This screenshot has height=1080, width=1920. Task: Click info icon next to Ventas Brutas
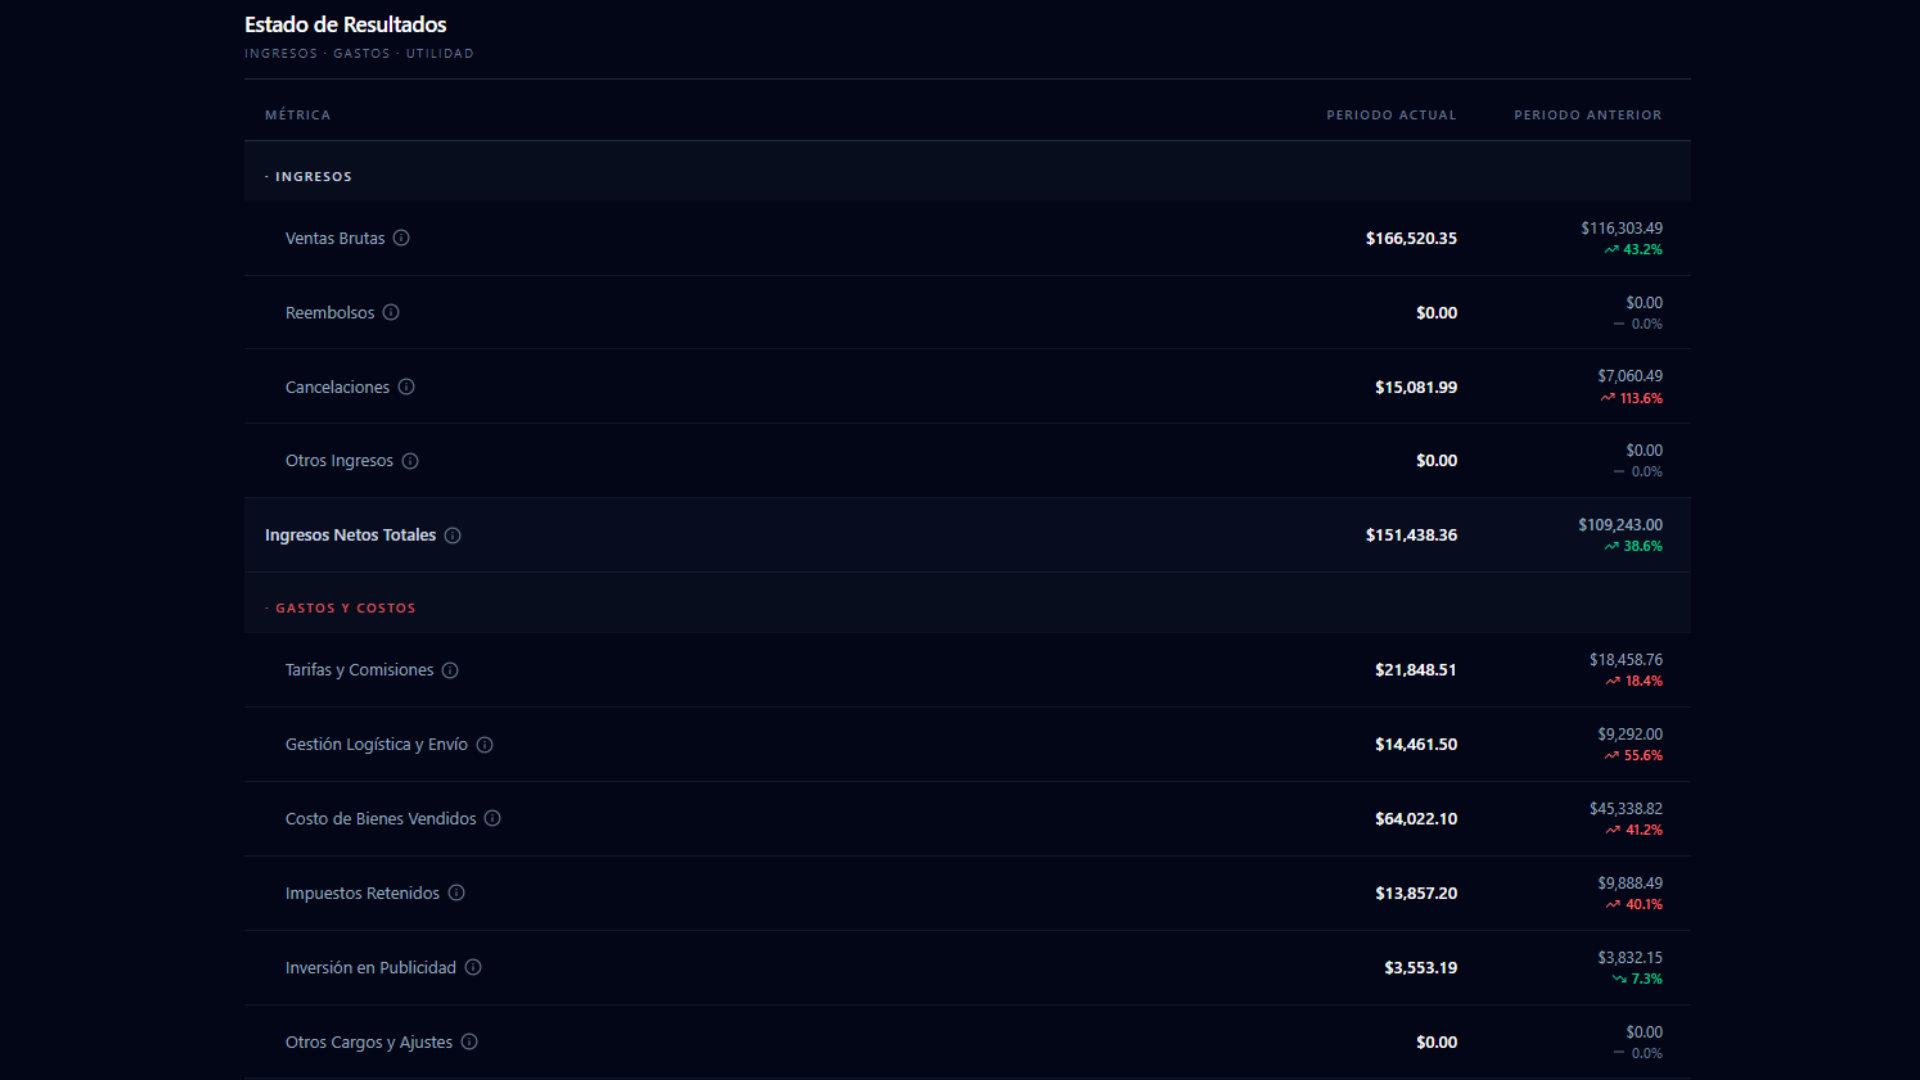click(401, 238)
